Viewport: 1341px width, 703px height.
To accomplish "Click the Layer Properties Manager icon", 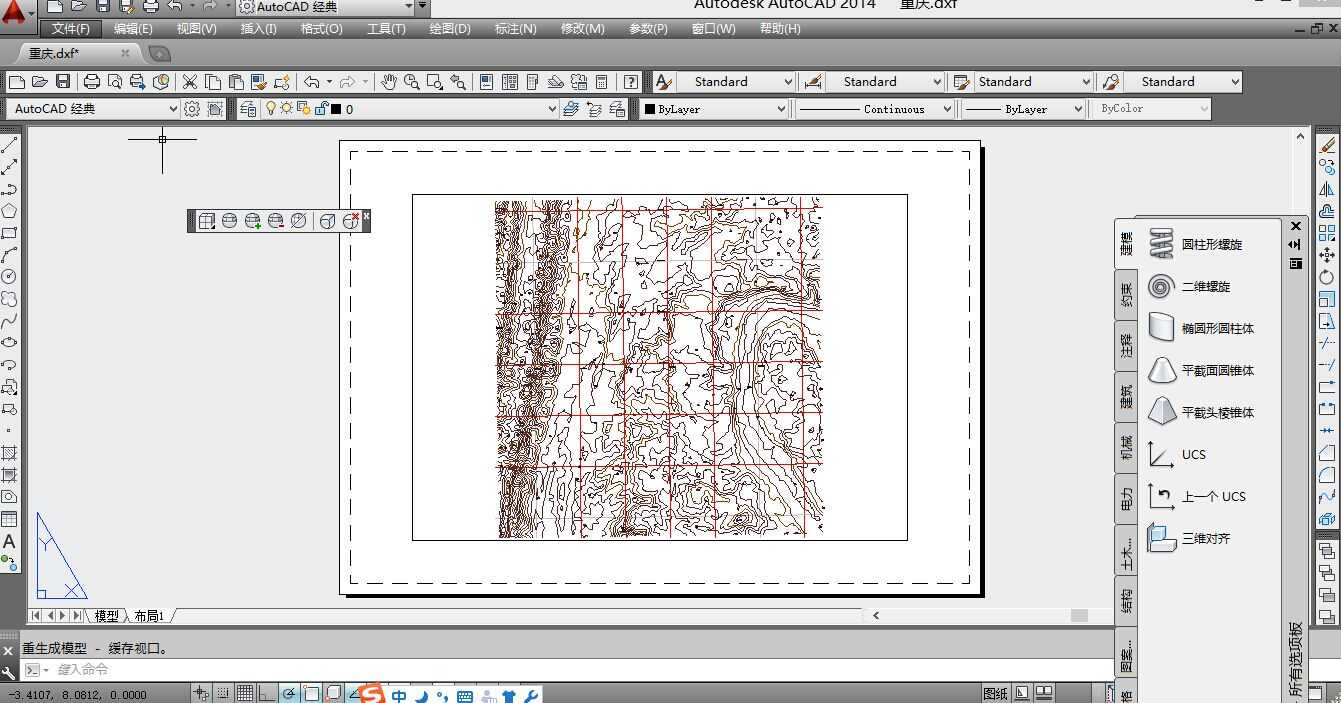I will [x=247, y=109].
